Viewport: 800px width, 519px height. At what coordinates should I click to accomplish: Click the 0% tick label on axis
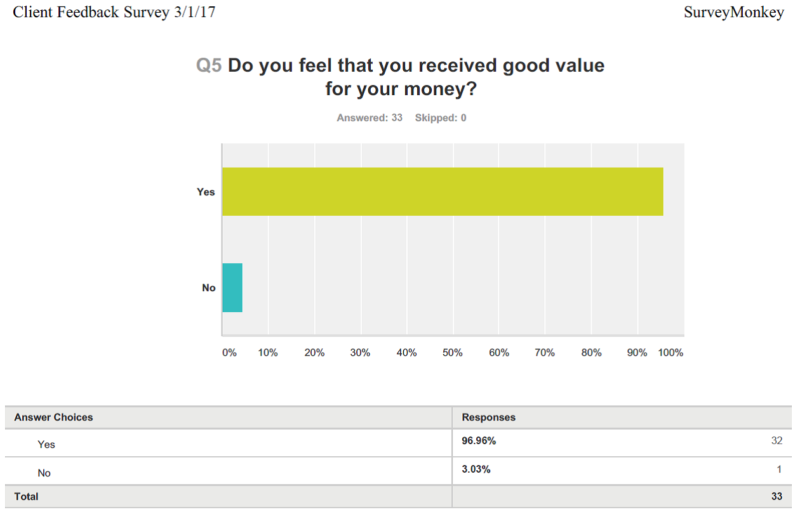(229, 353)
